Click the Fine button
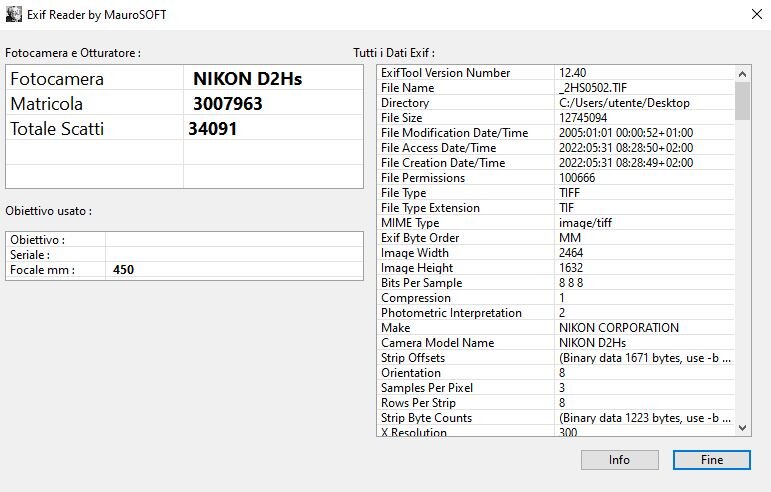 [712, 460]
